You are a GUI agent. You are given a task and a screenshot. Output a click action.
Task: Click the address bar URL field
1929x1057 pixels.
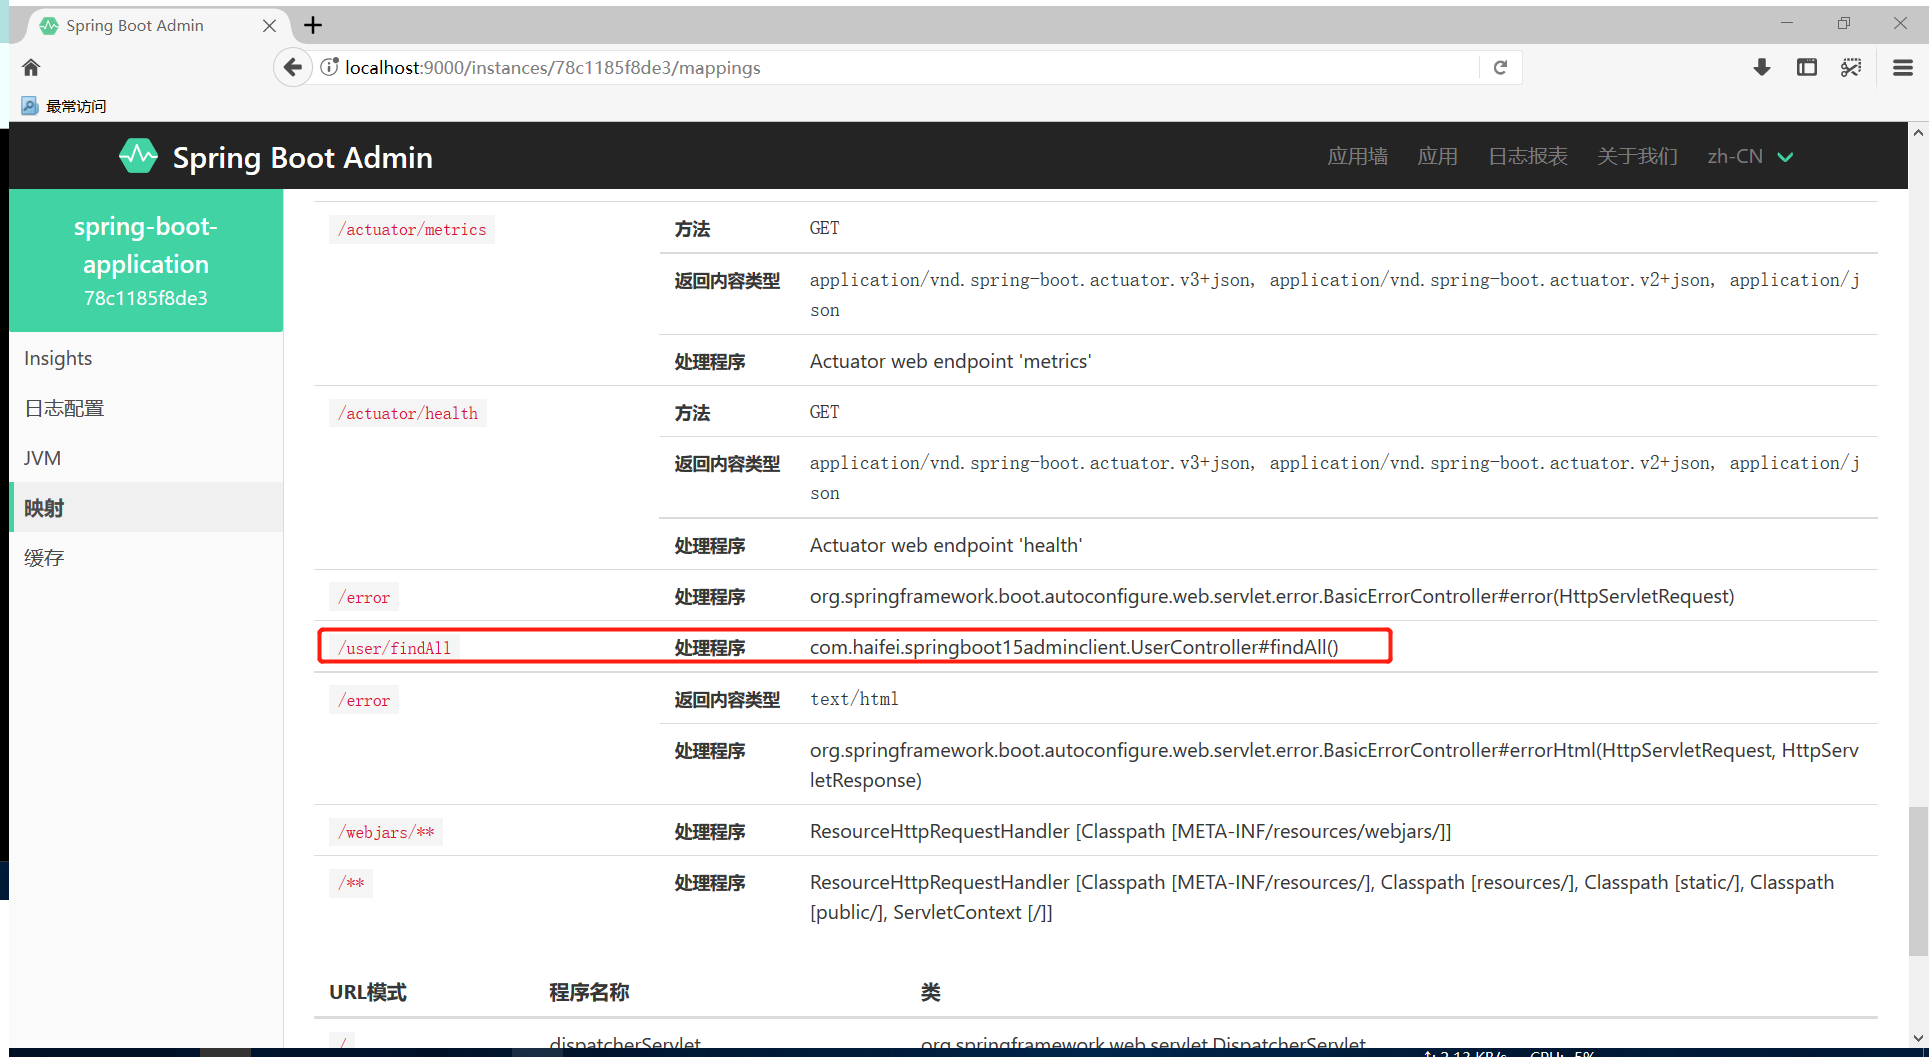click(900, 67)
